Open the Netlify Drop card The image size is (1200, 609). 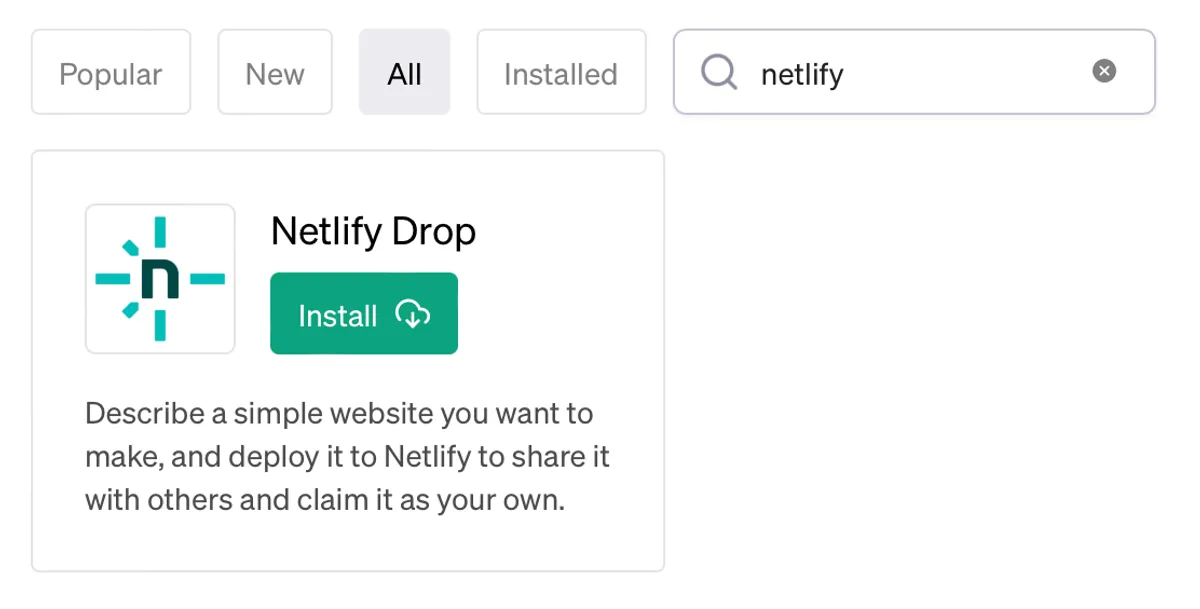click(x=348, y=360)
